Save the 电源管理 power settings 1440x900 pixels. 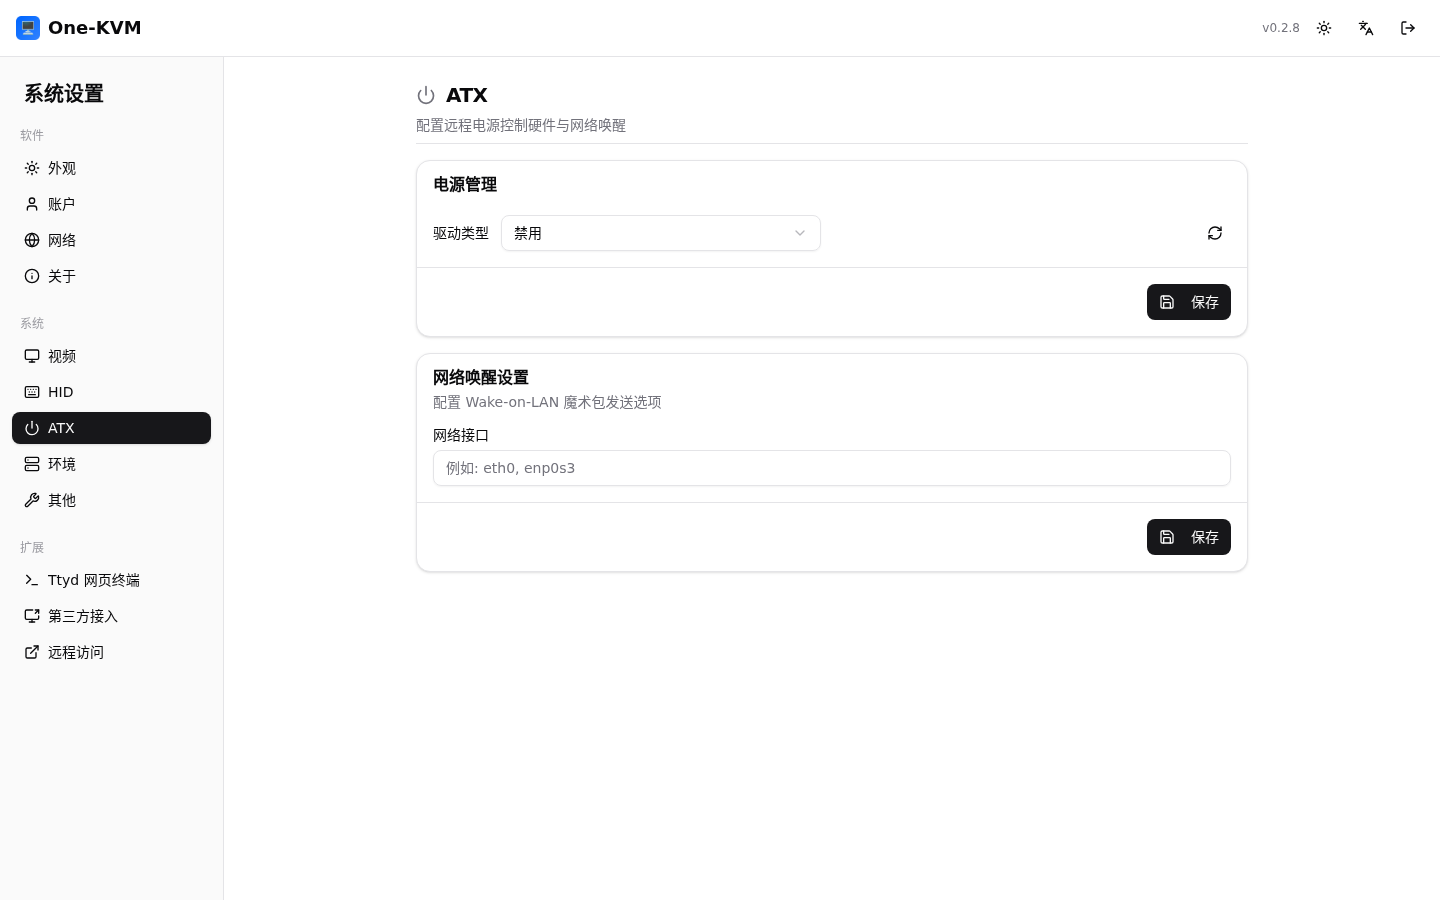(1189, 302)
